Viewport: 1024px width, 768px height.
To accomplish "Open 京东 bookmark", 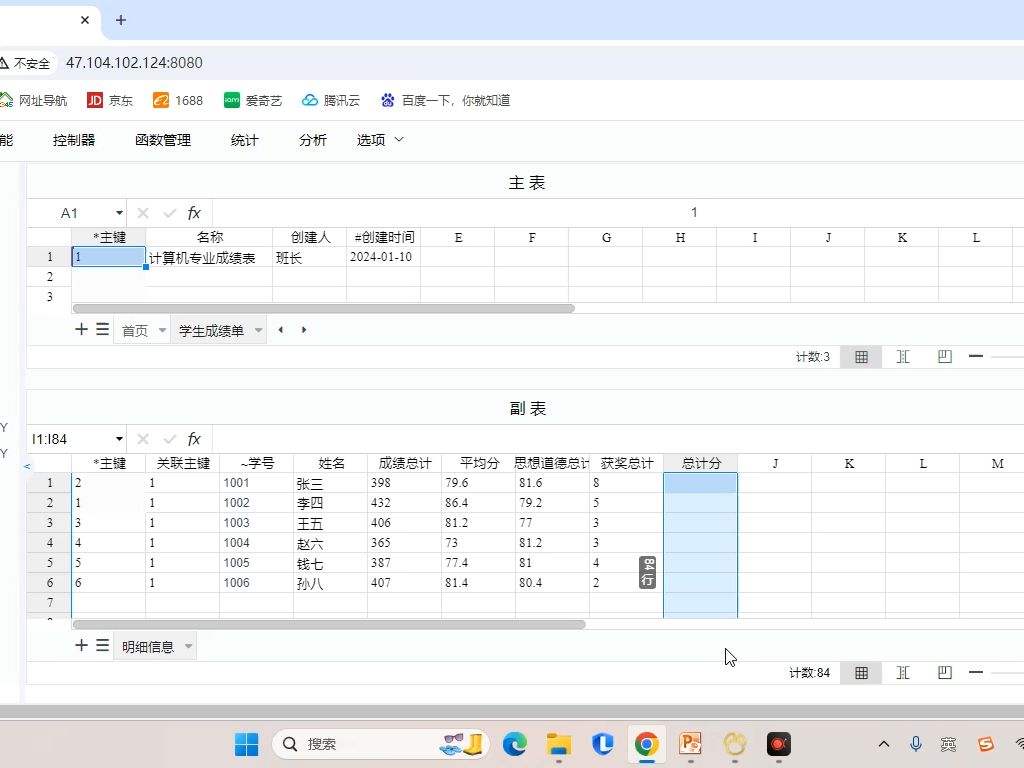I will click(110, 100).
